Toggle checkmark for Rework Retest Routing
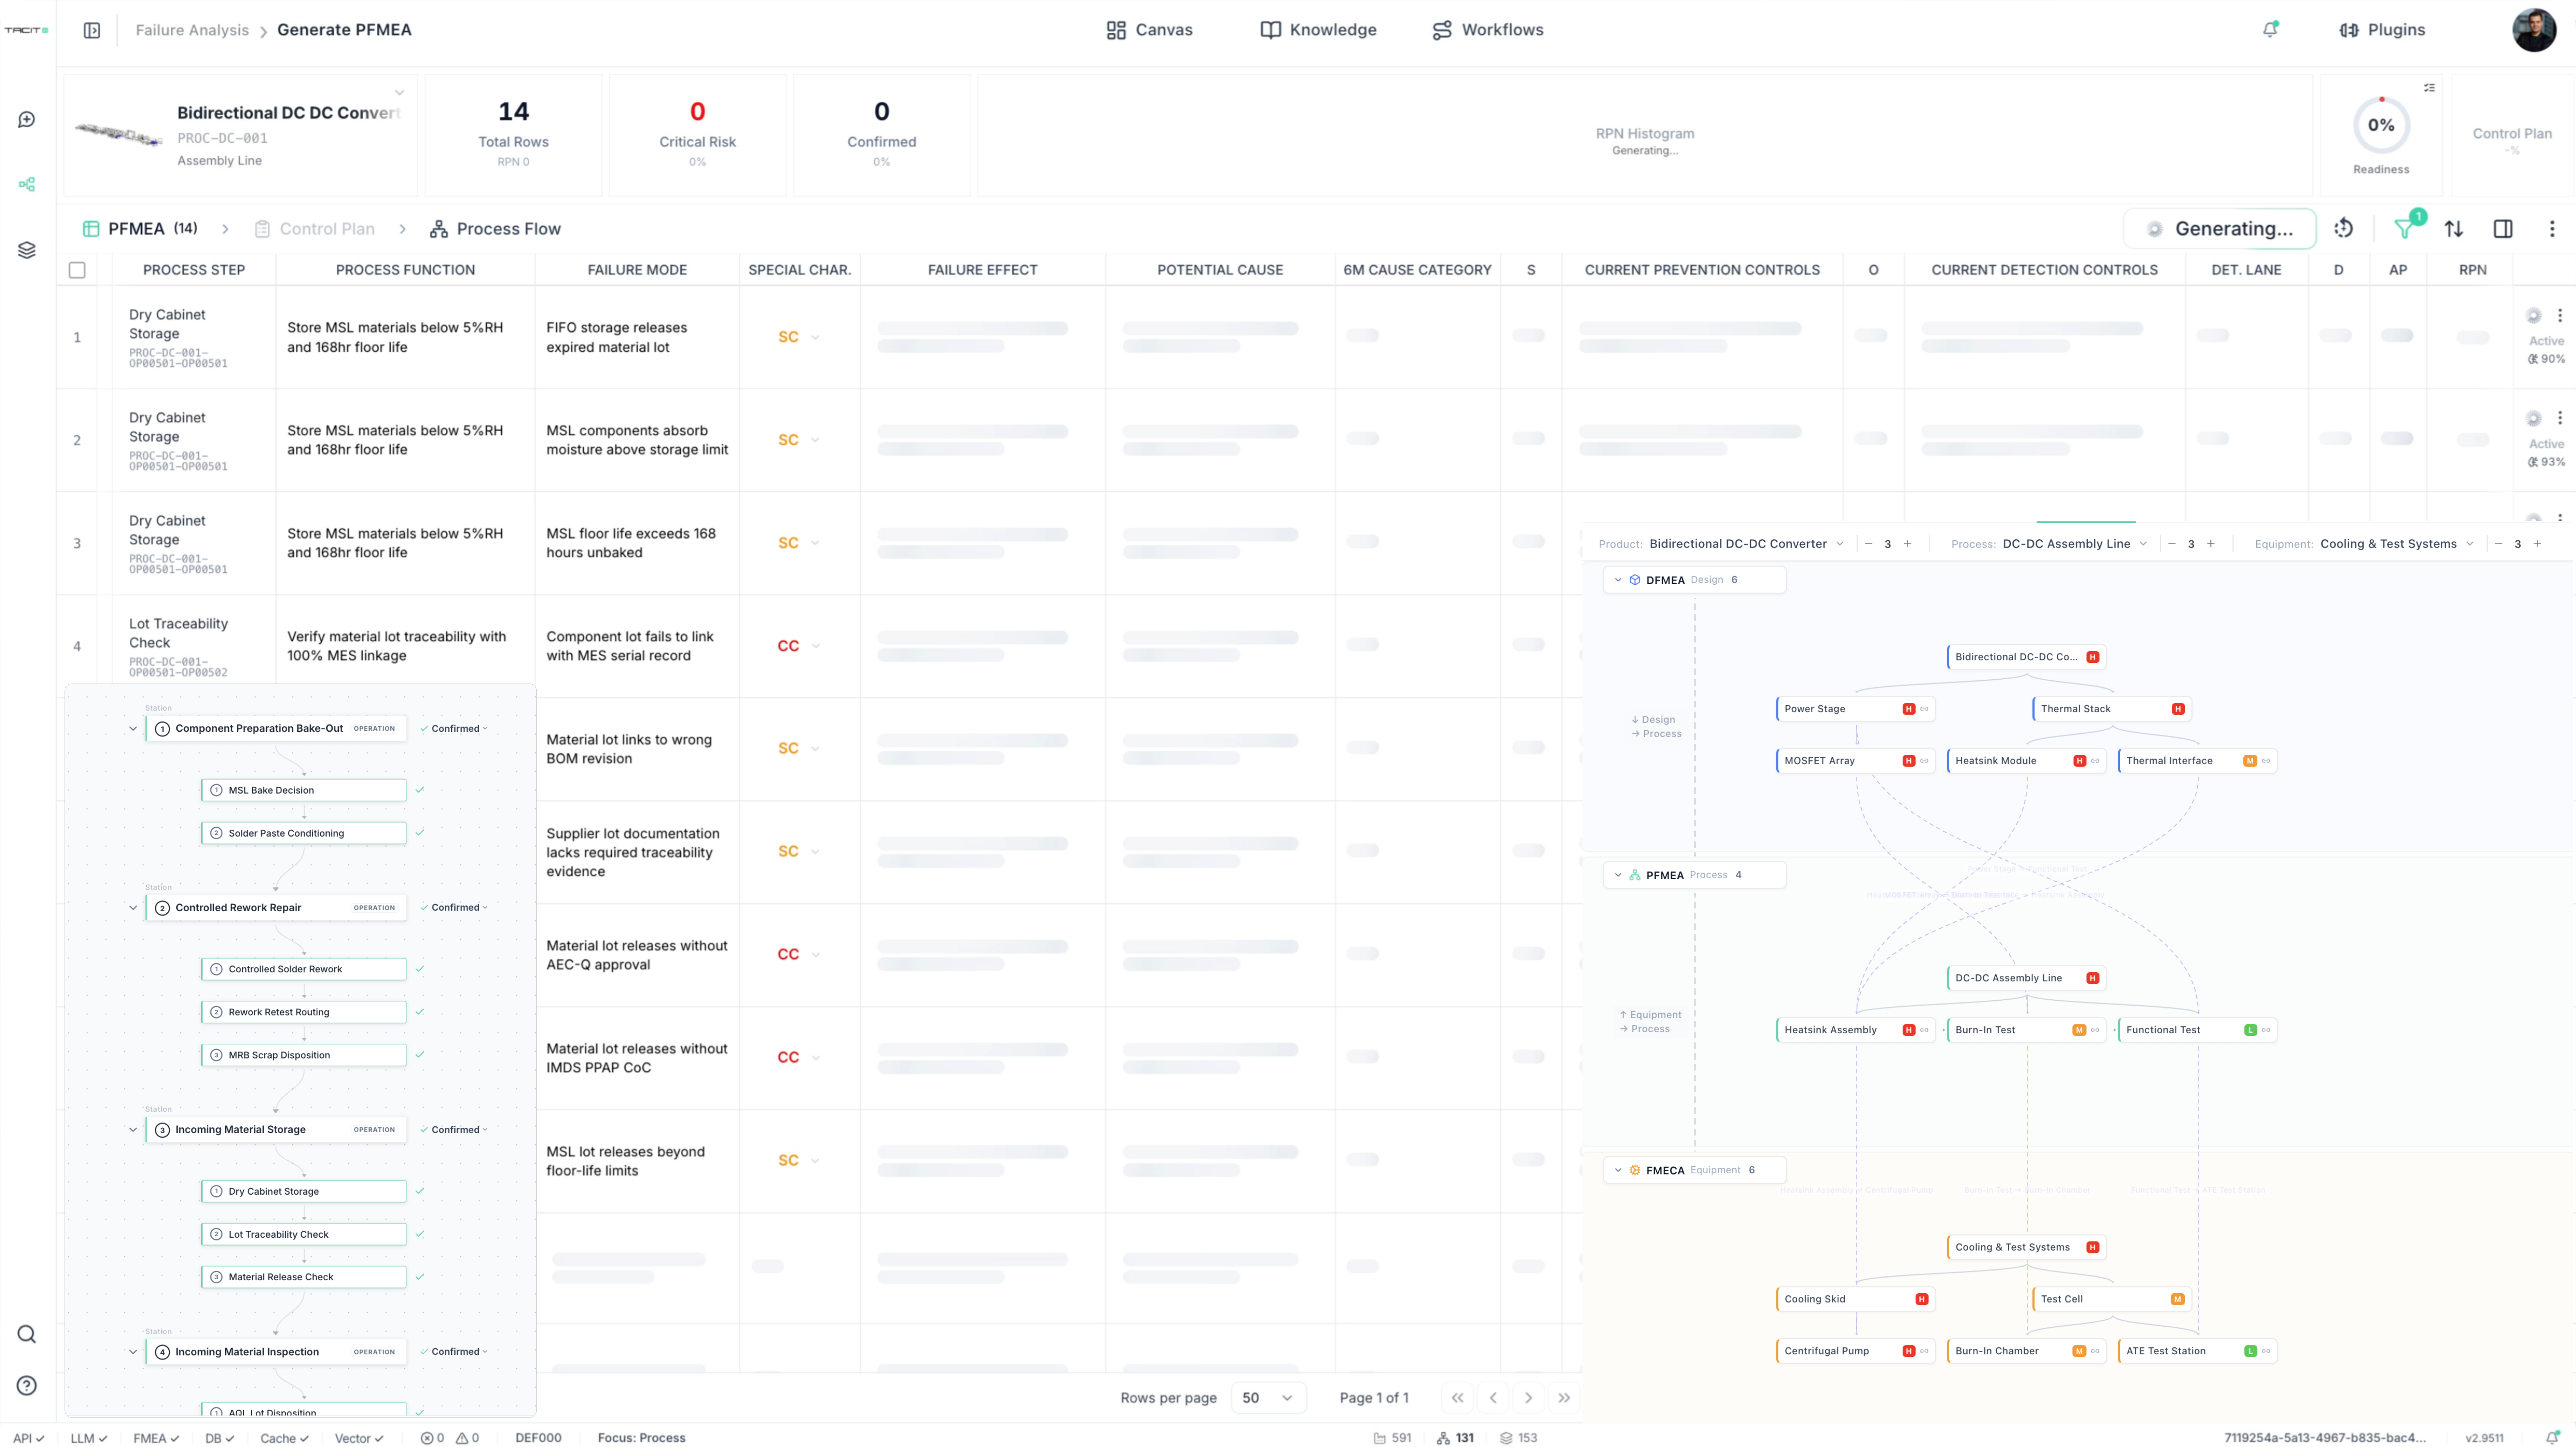Screen dimensions: 2576x1447 coord(420,1012)
